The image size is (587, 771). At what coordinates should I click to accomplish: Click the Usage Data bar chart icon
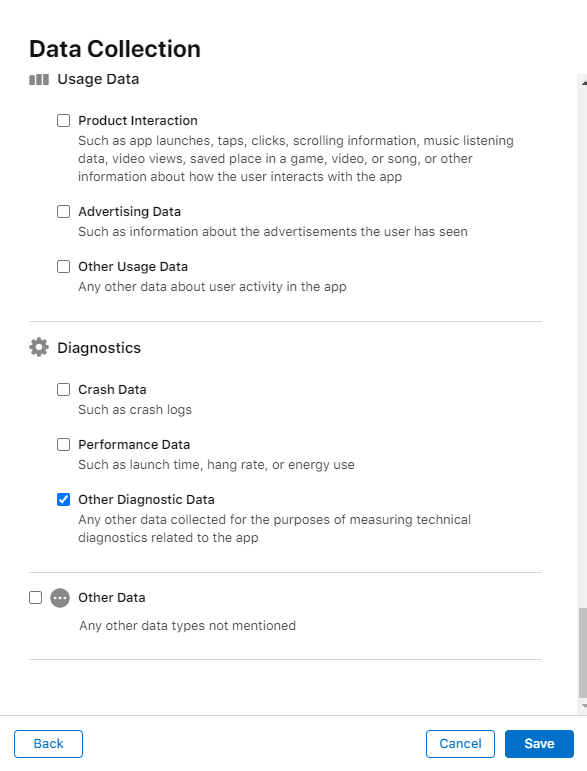[x=39, y=80]
